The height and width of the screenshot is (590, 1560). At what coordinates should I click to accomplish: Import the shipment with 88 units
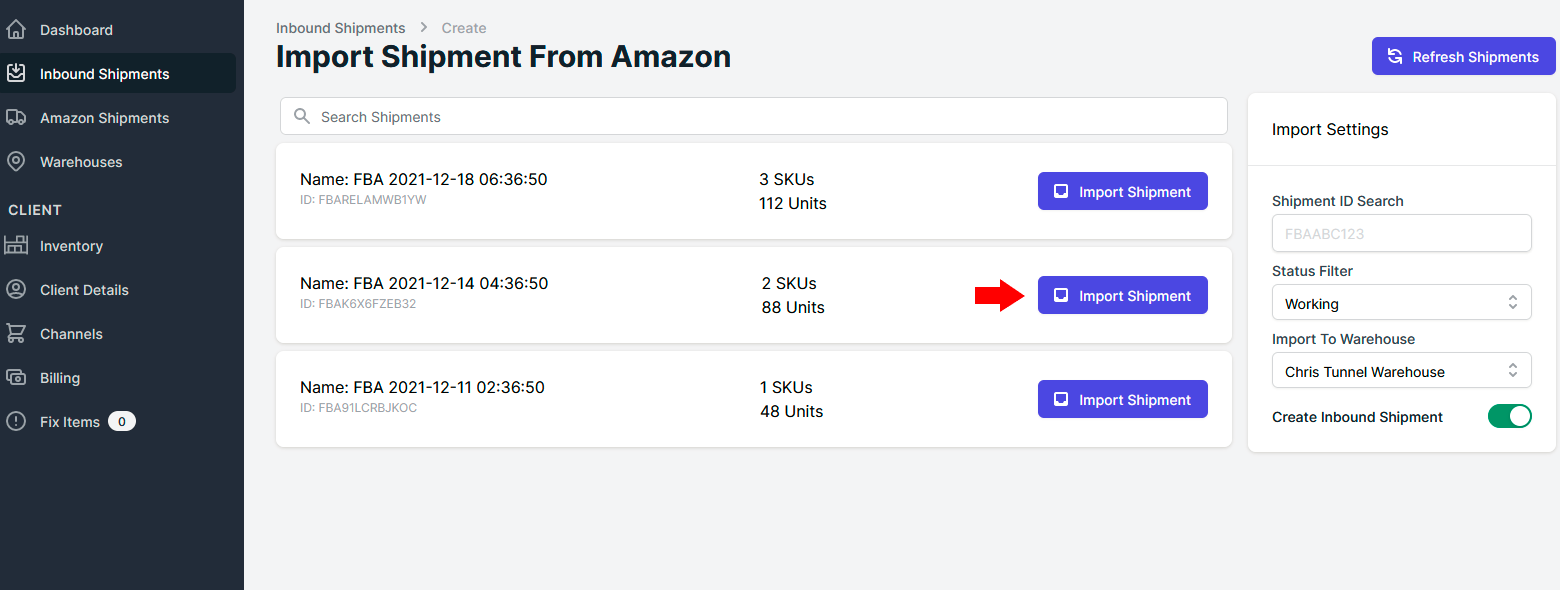point(1123,295)
